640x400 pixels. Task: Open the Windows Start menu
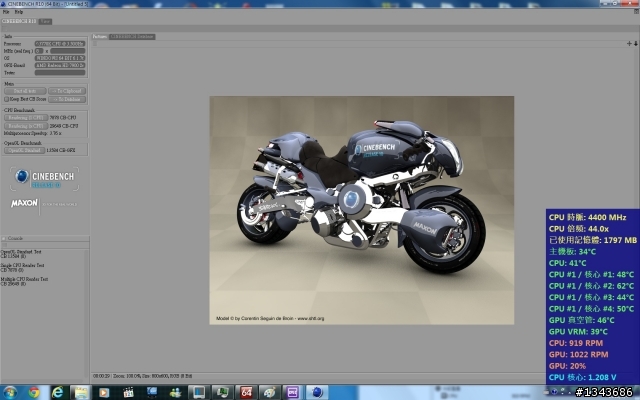click(9, 393)
